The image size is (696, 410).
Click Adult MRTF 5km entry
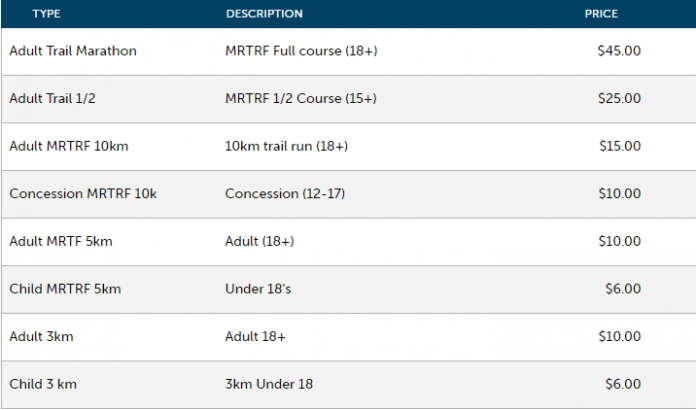pyautogui.click(x=61, y=241)
